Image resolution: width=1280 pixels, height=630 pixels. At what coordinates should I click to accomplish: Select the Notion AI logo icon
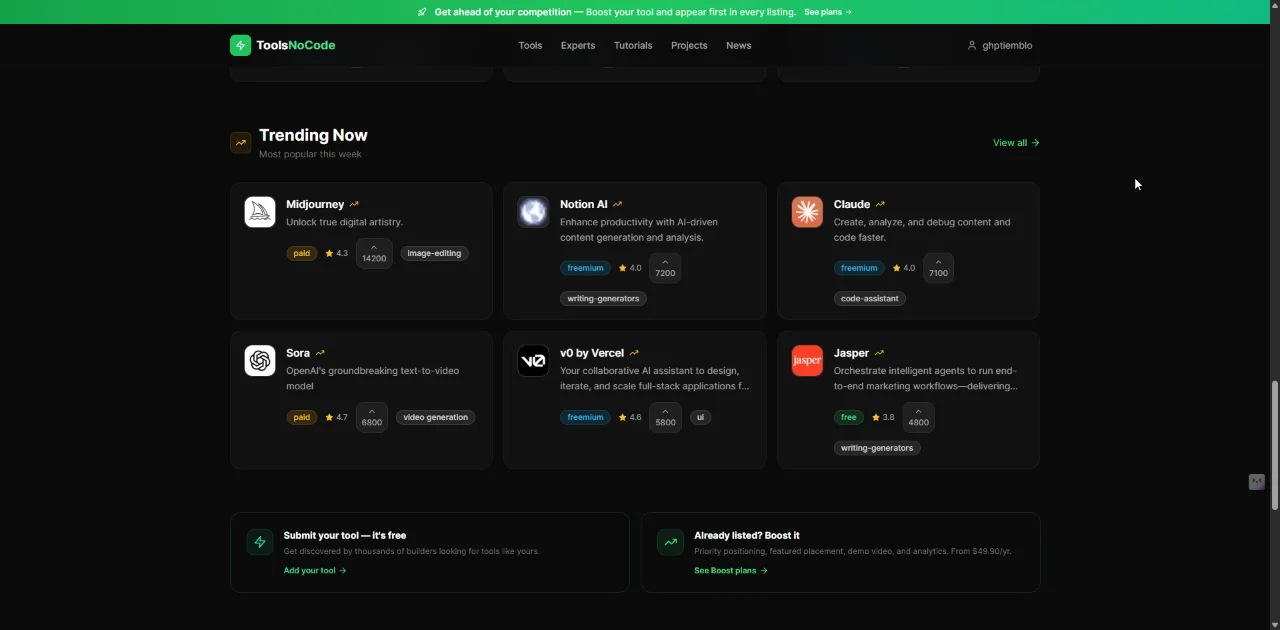(533, 211)
